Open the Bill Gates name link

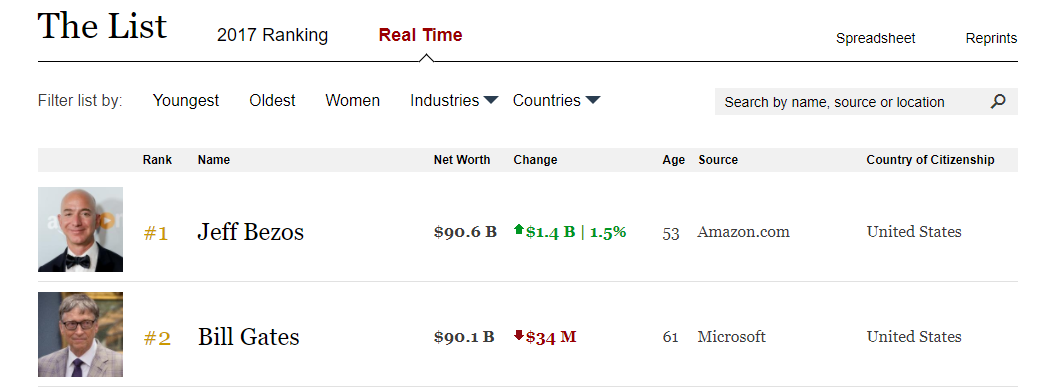click(x=249, y=336)
